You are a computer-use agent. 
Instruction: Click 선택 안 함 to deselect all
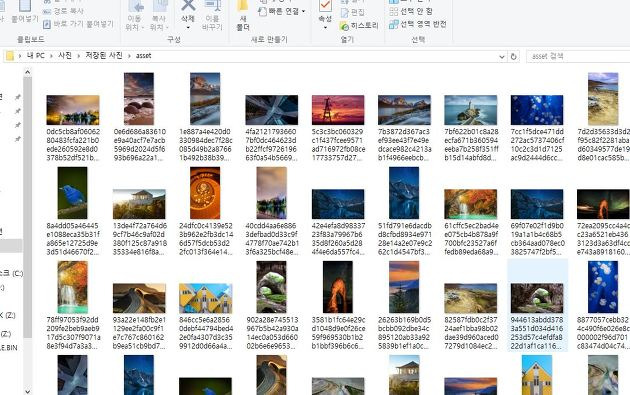tap(411, 11)
